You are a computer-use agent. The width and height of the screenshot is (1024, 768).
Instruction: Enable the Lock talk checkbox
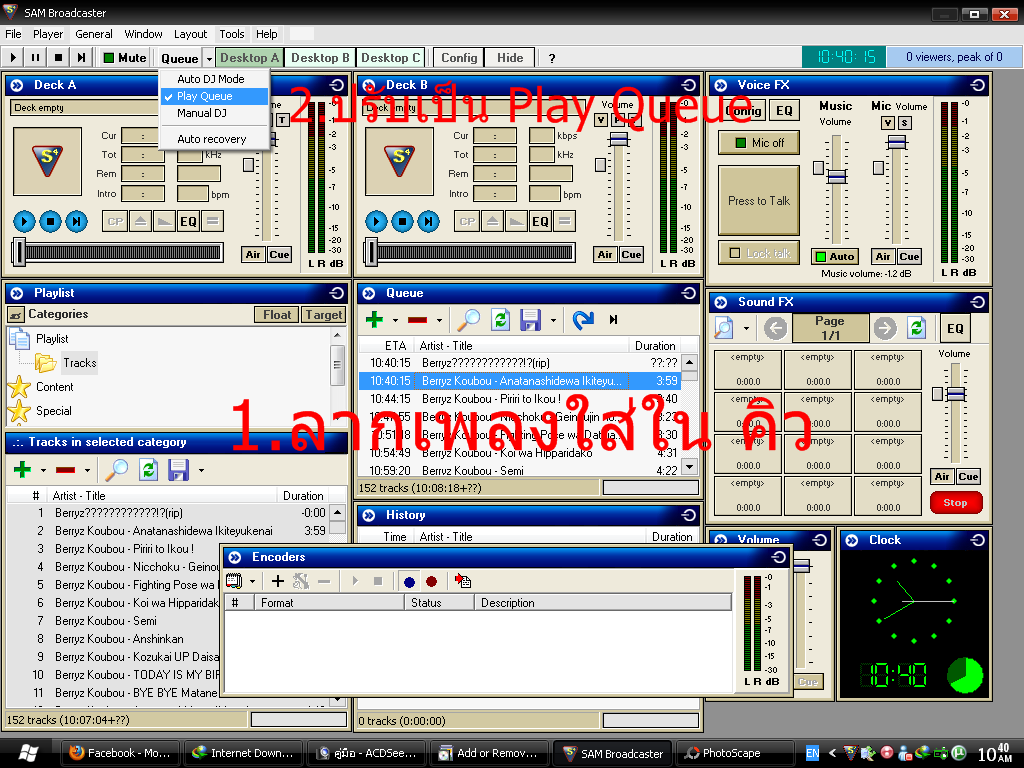(x=735, y=253)
